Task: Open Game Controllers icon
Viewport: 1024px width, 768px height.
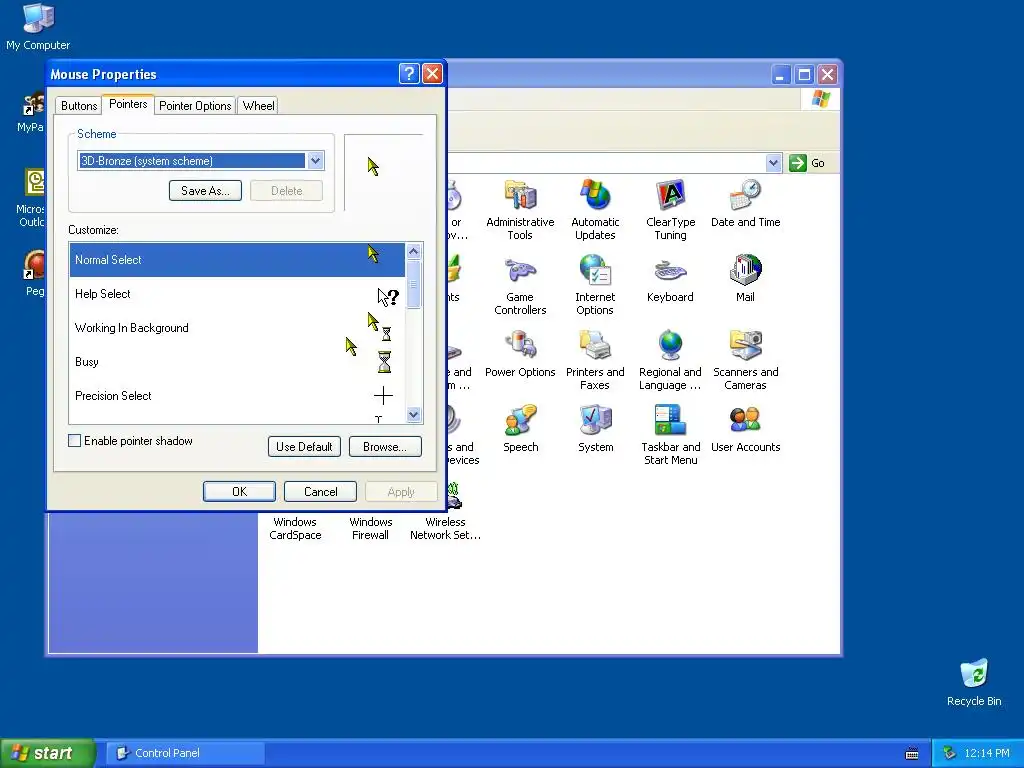Action: [520, 285]
